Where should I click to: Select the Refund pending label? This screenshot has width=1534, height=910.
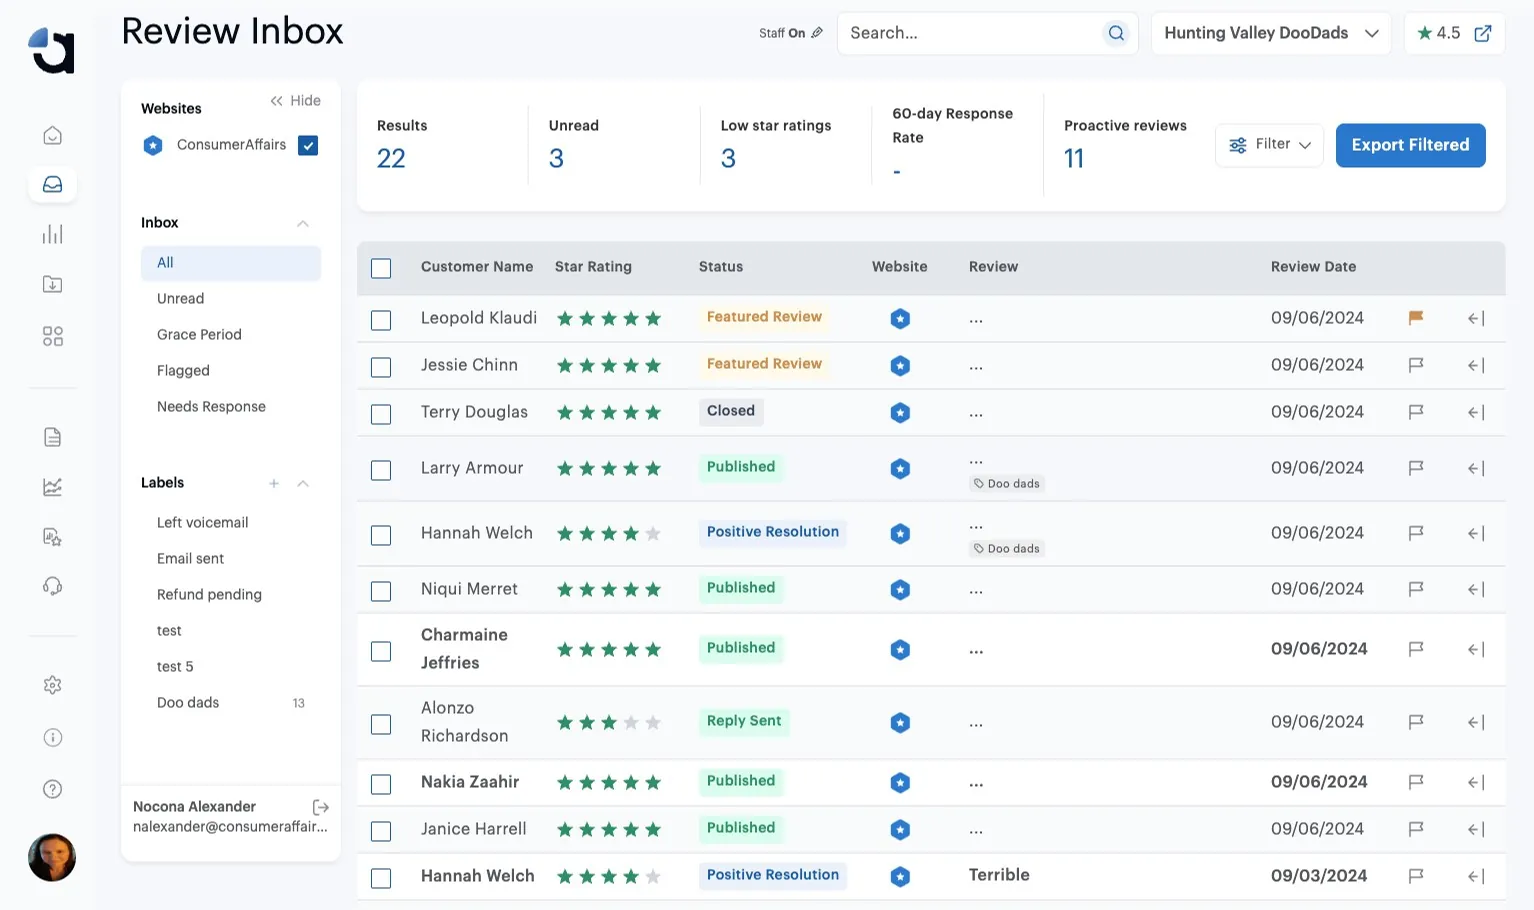pos(209,595)
